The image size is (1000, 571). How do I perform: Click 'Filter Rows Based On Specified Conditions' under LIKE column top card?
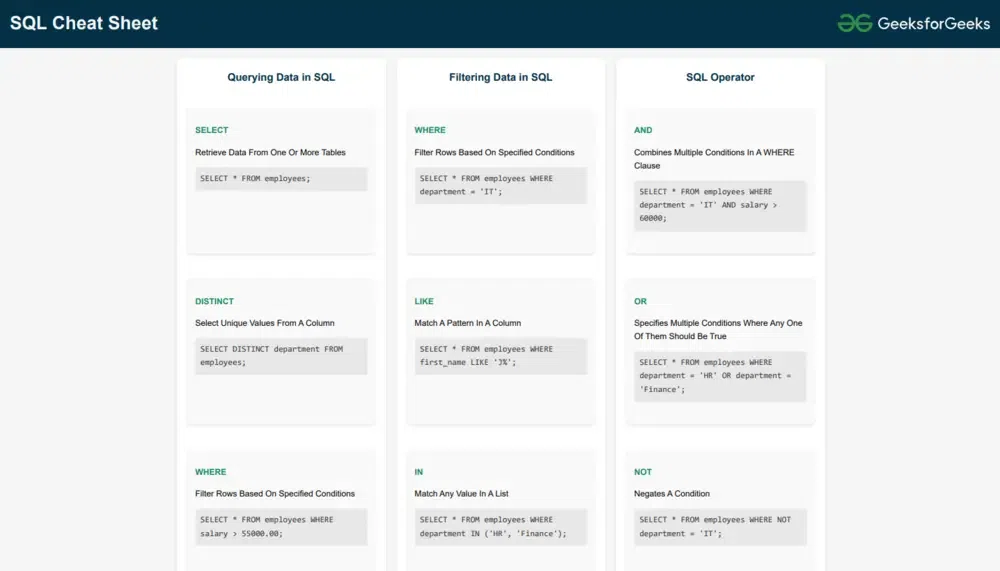tap(494, 152)
